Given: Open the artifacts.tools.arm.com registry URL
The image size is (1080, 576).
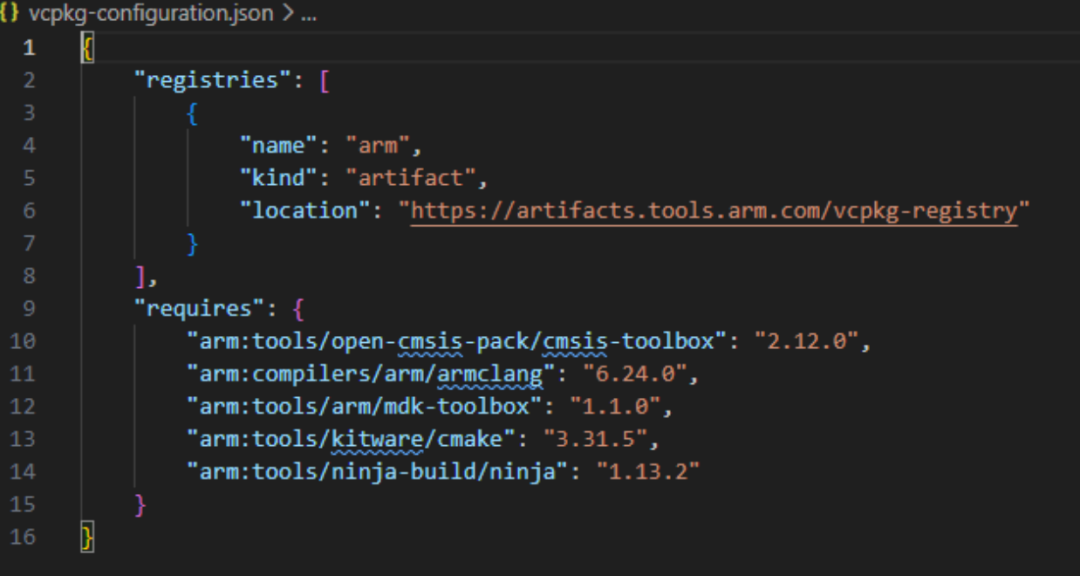Looking at the screenshot, I should click(714, 211).
